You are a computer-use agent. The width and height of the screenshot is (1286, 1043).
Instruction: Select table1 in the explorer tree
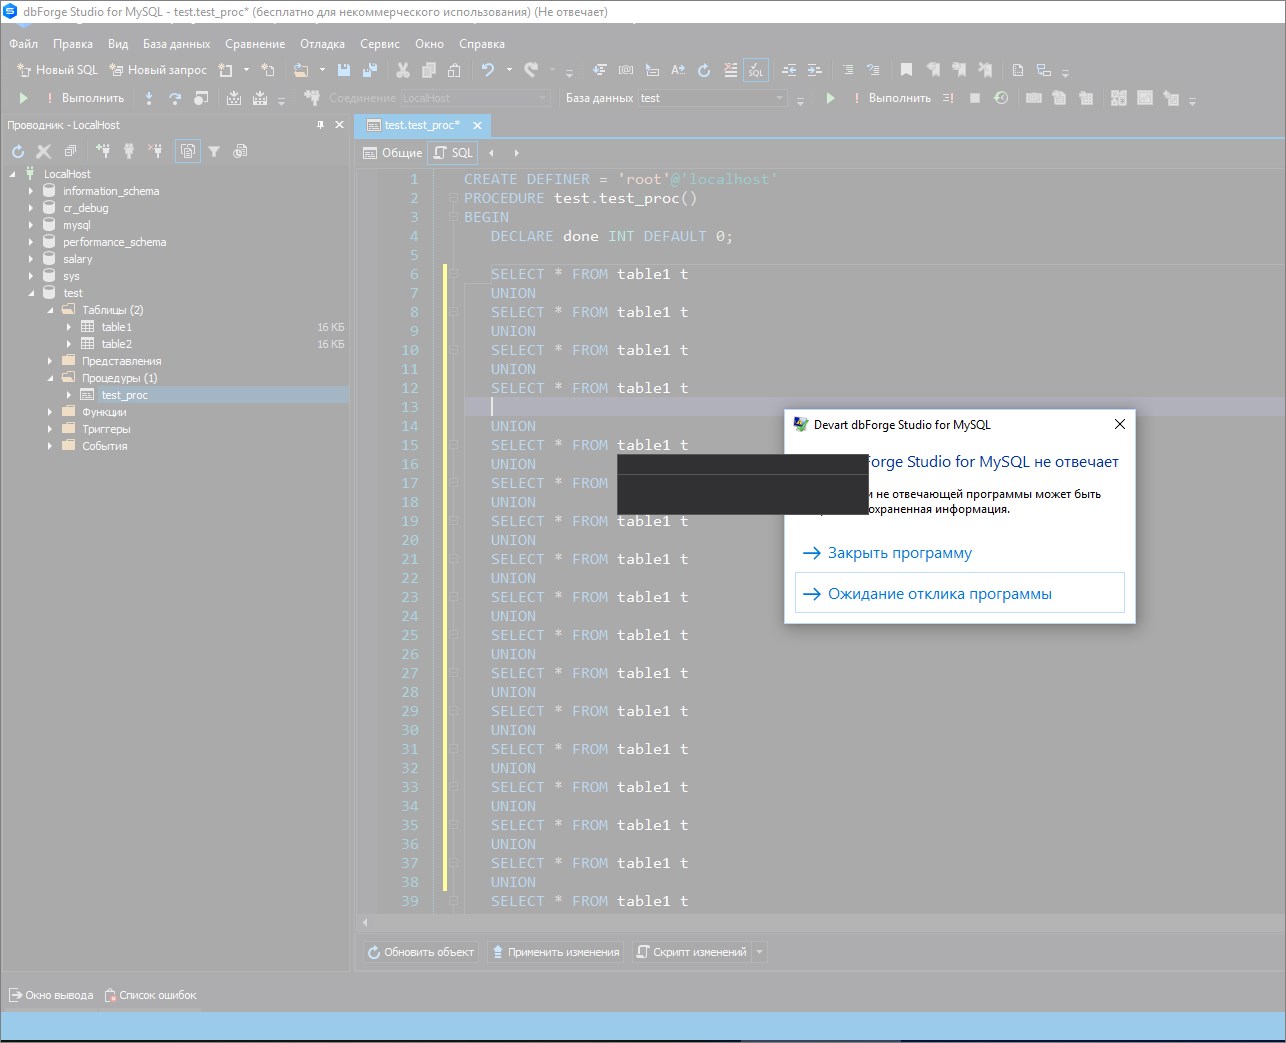(116, 327)
